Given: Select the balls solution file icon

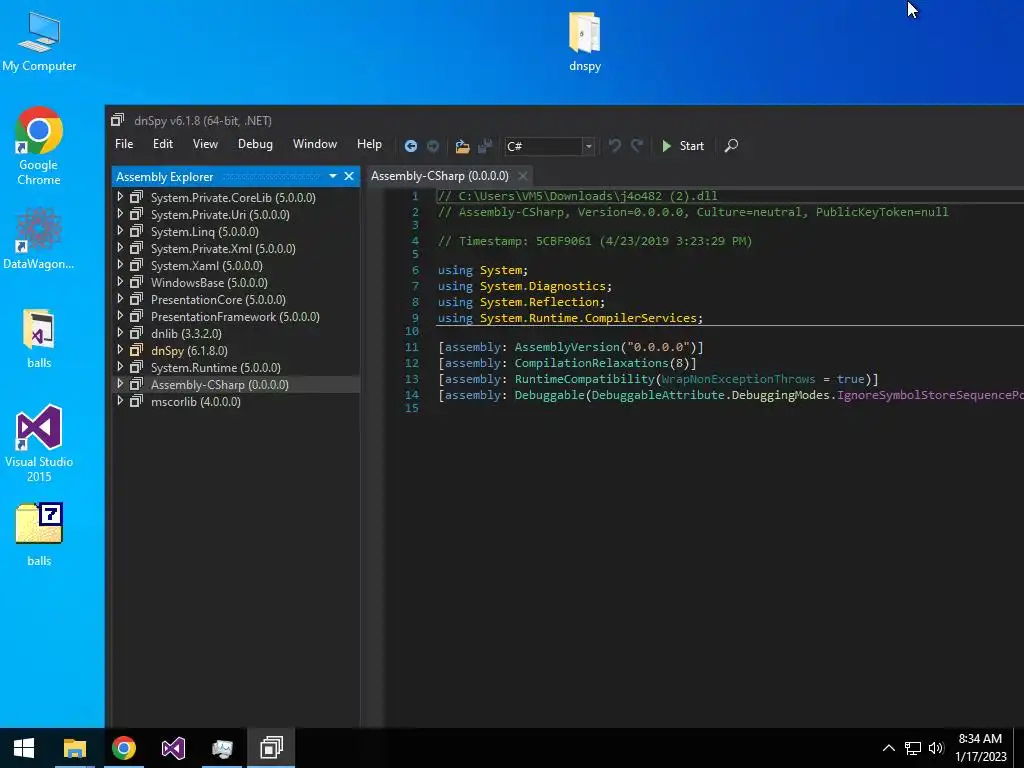Looking at the screenshot, I should 39,338.
